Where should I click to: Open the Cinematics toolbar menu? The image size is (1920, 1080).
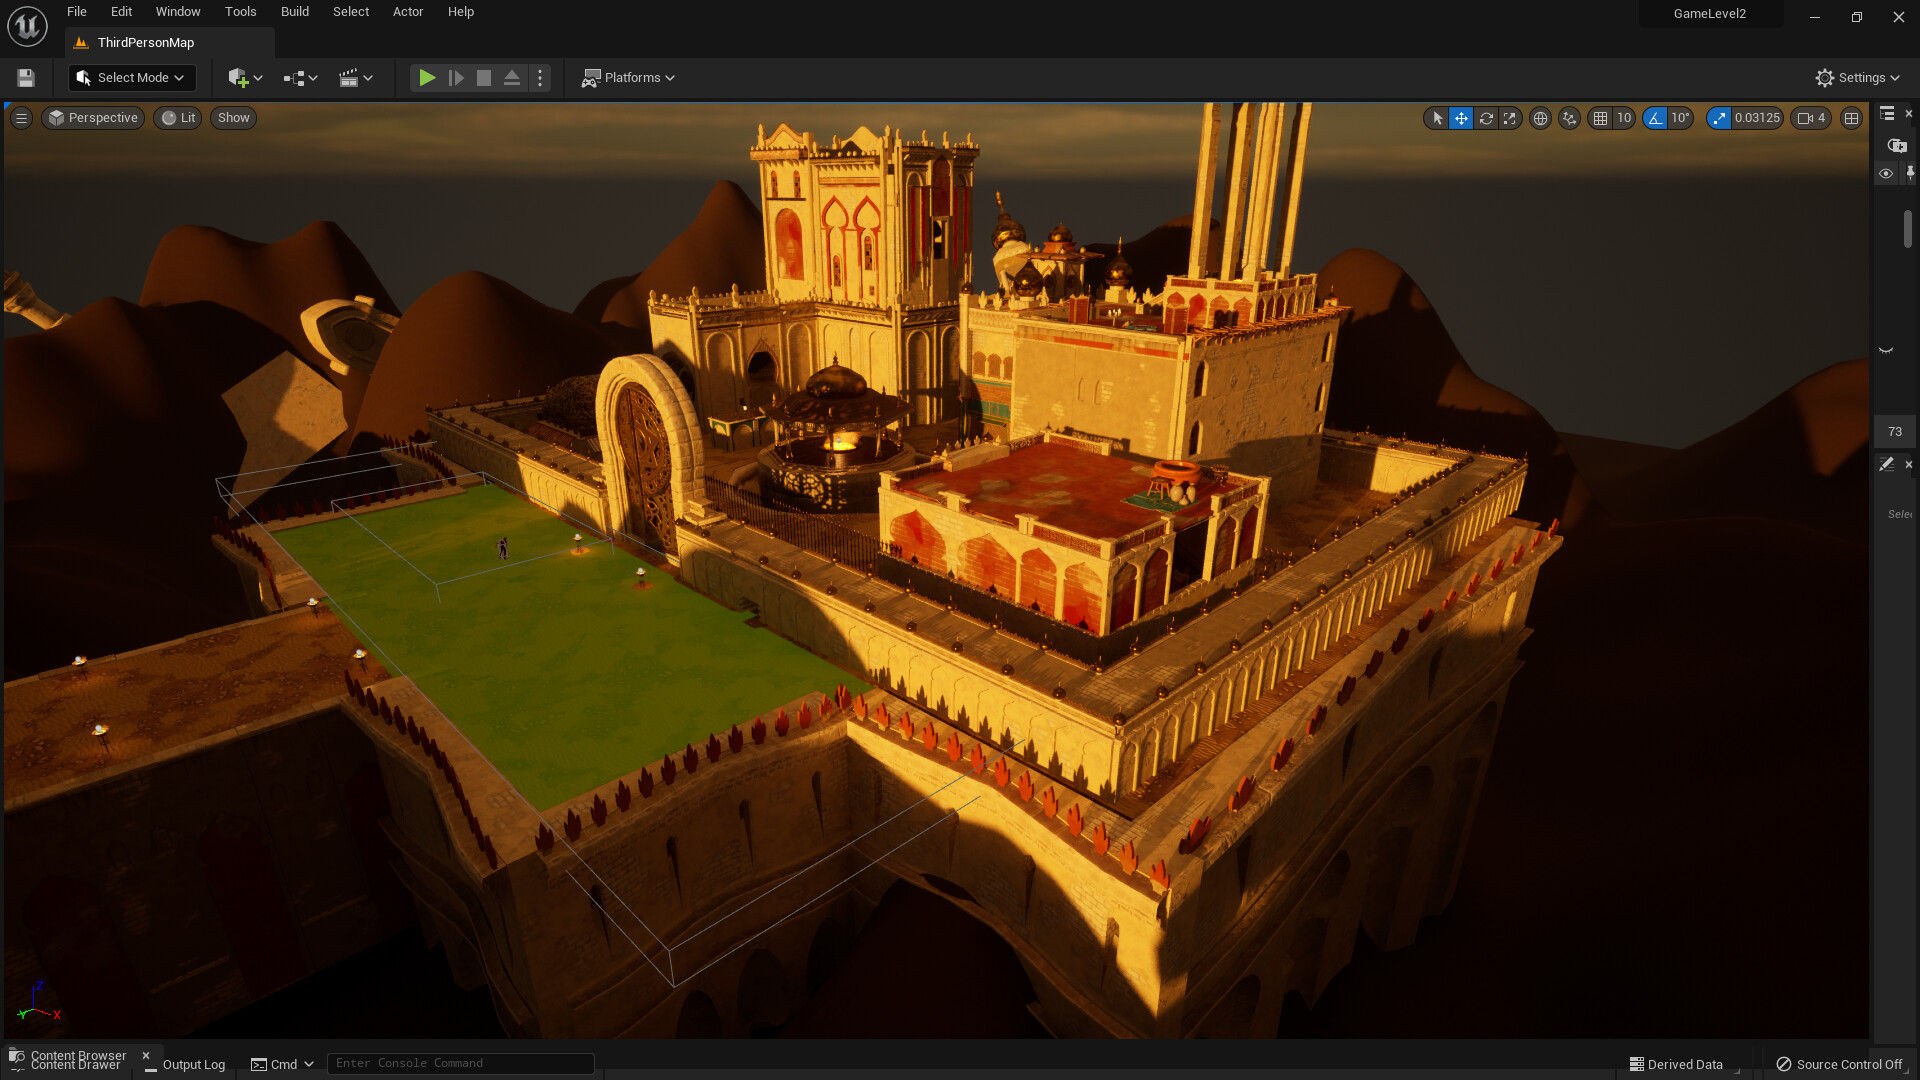[355, 78]
